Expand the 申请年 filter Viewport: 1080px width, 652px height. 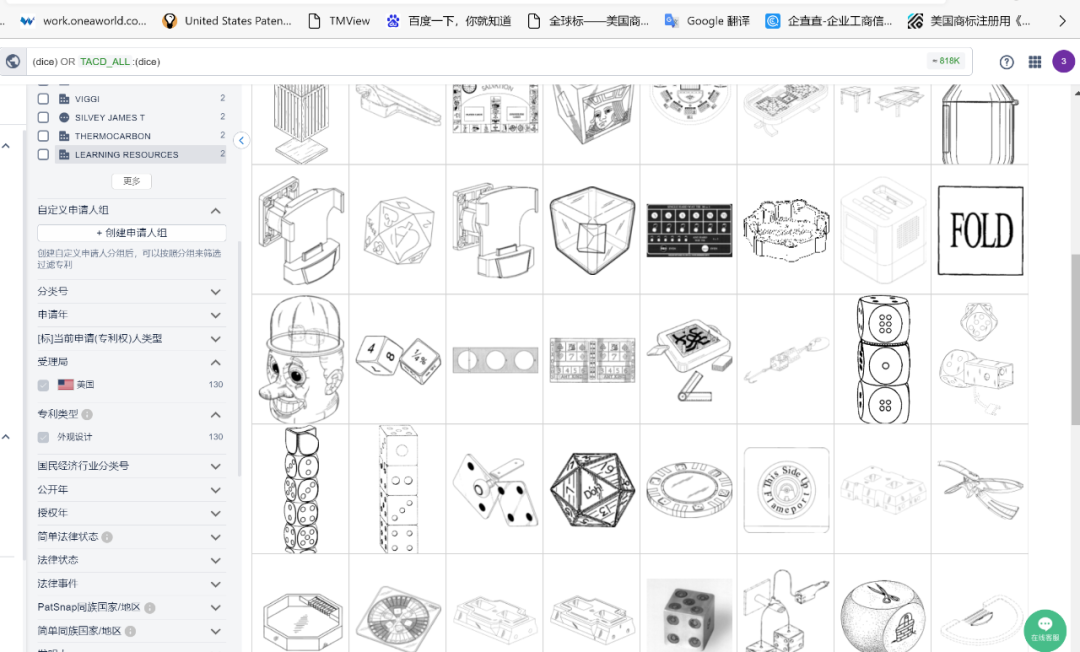coord(216,315)
